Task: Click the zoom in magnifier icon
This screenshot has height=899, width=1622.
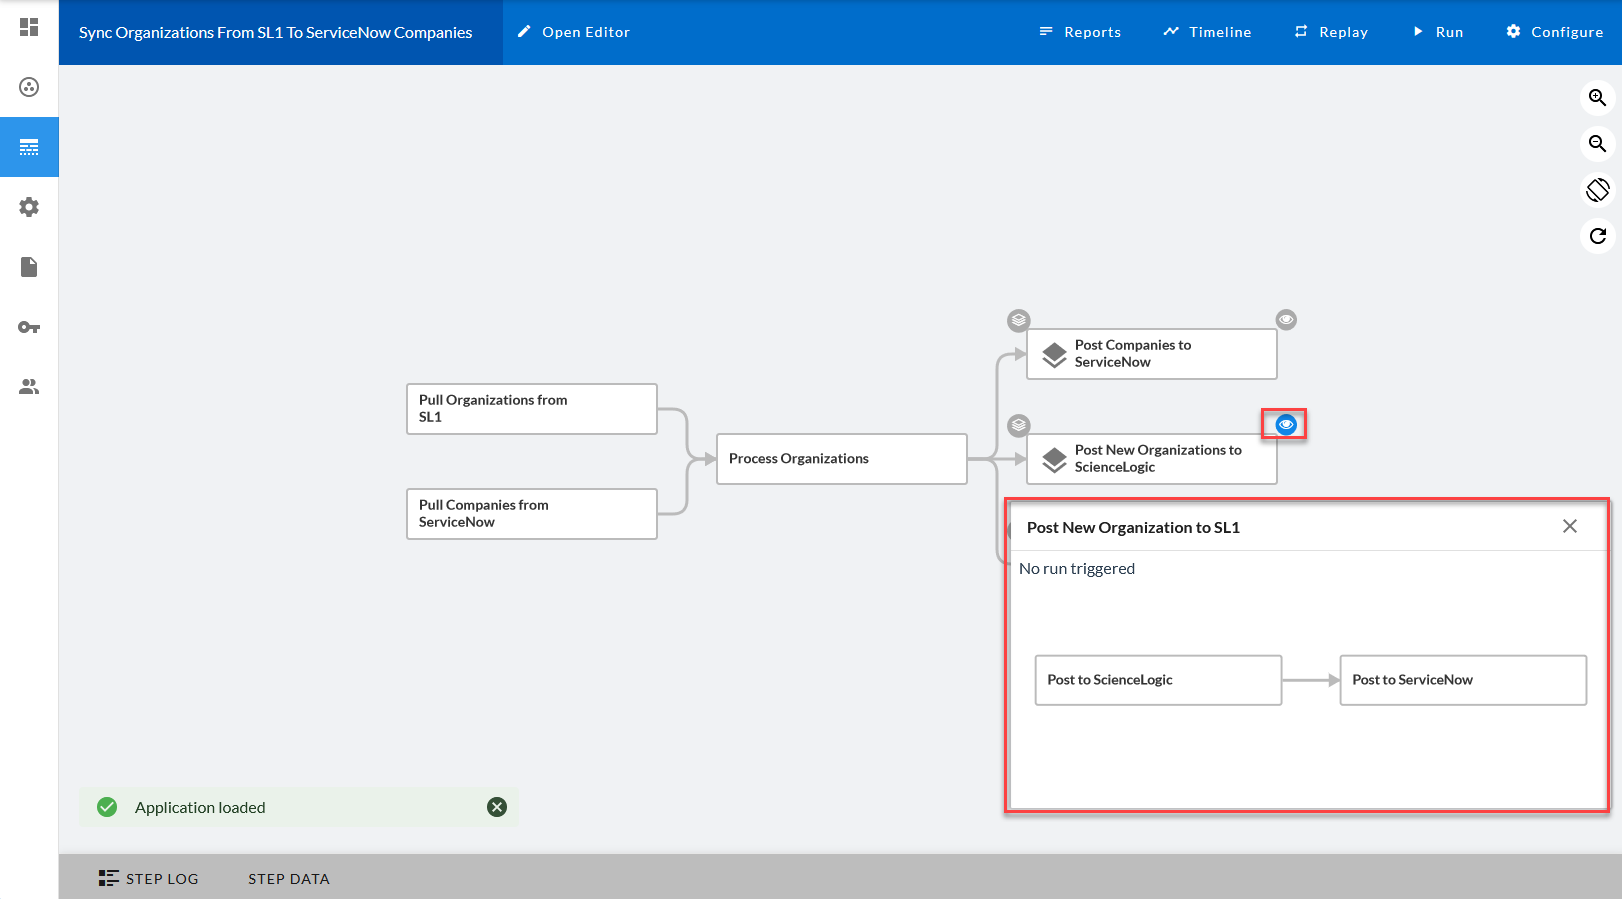Action: 1597,98
